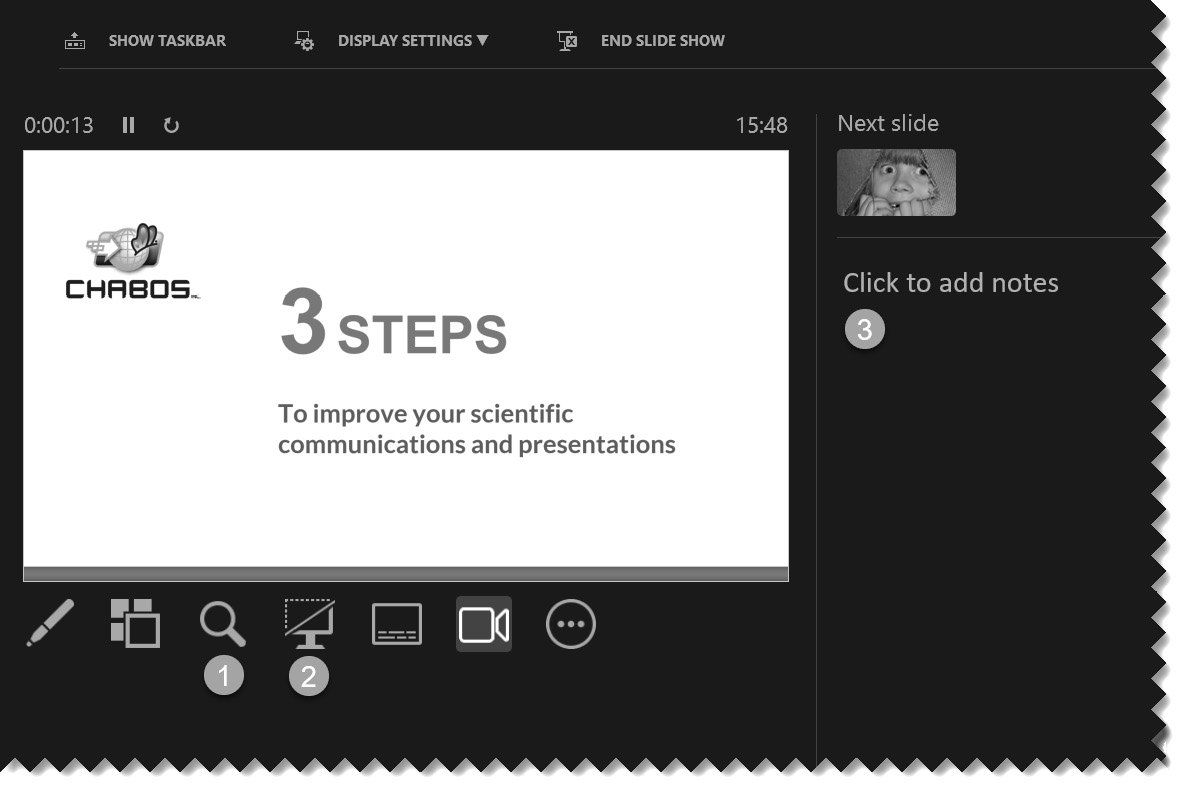Screen dimensions: 1180x788
Task: Open the see all slides grid
Action: coord(135,623)
